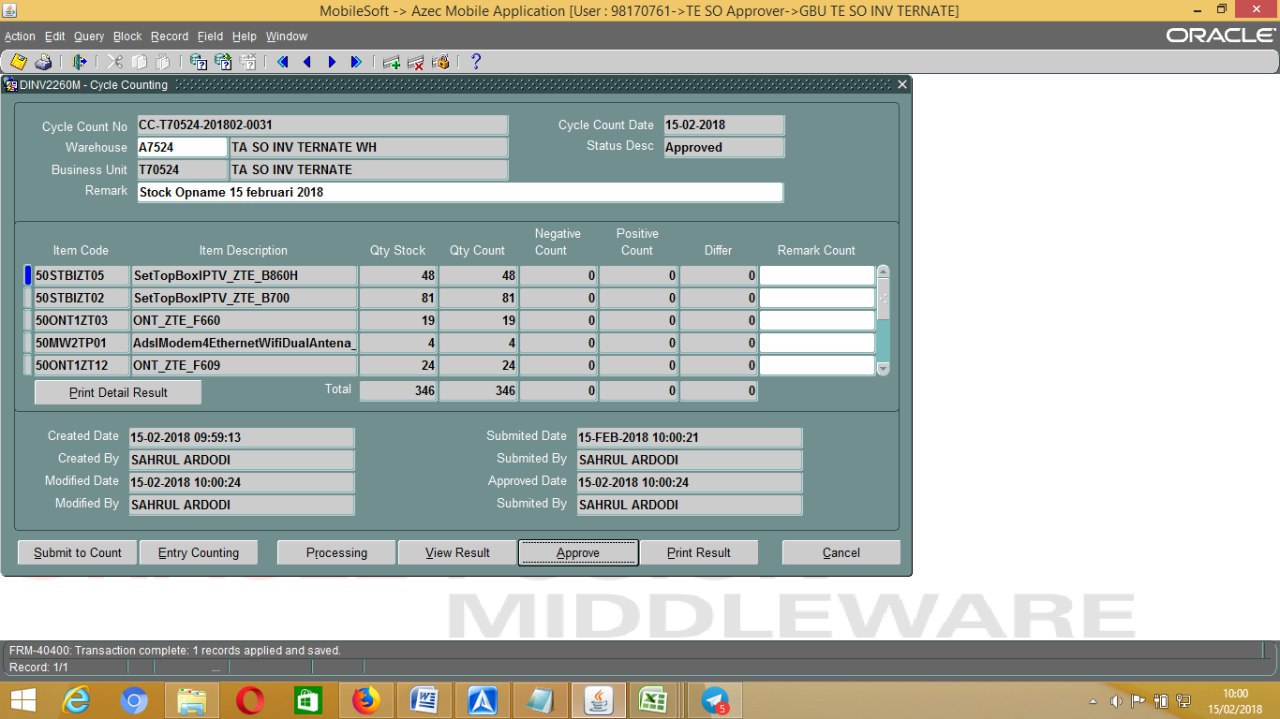Viewport: 1280px width, 719px height.
Task: Go to the first record
Action: 283,62
